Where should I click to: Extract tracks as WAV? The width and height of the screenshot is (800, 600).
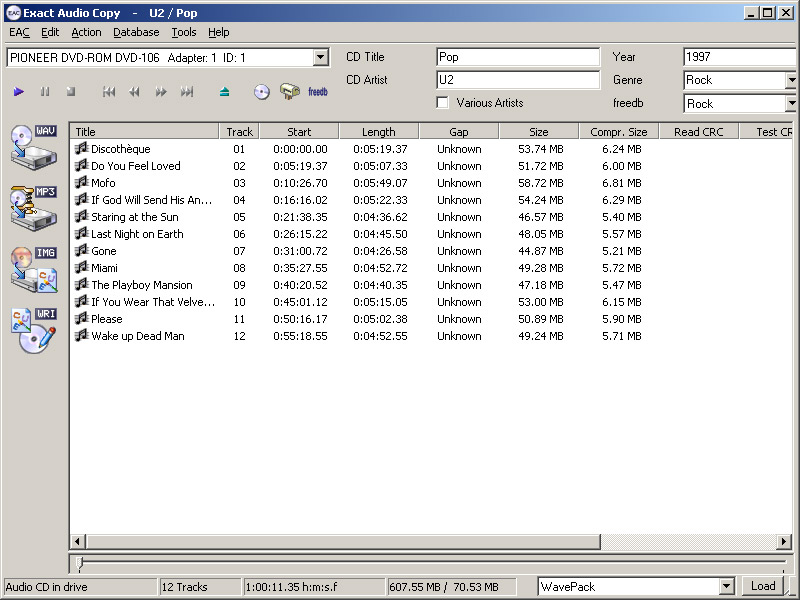point(34,147)
